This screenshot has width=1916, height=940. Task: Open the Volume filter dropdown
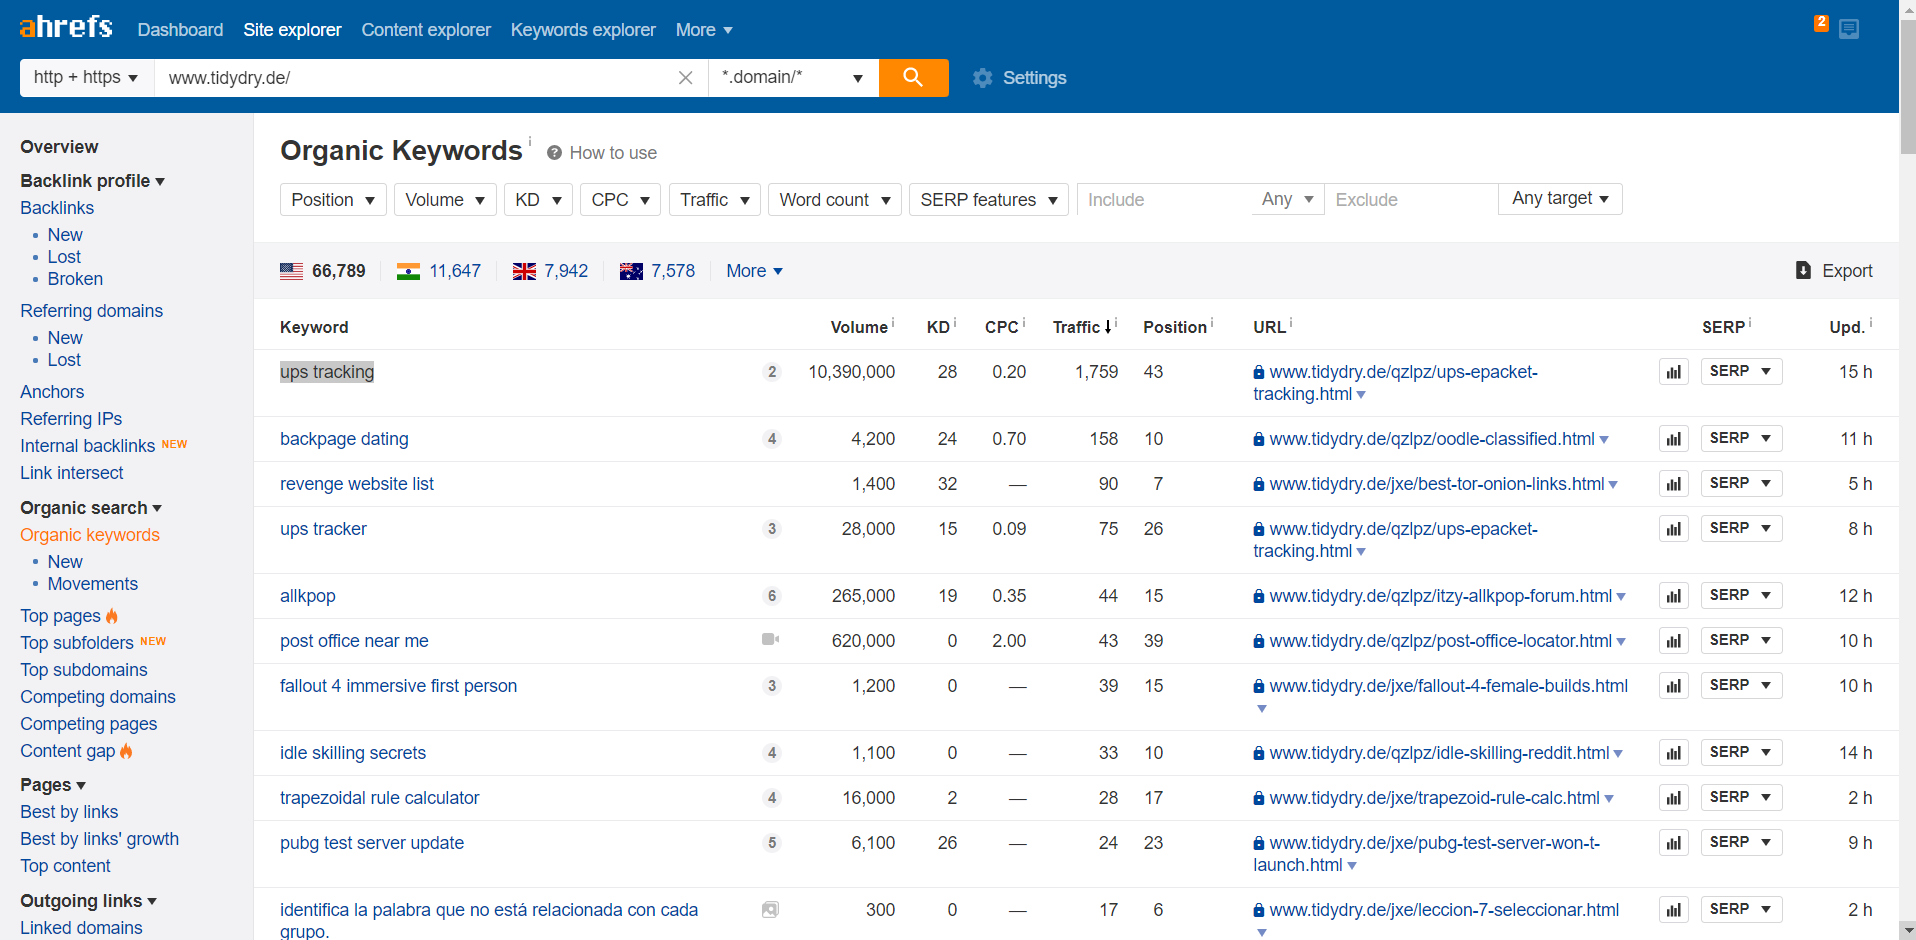point(445,200)
